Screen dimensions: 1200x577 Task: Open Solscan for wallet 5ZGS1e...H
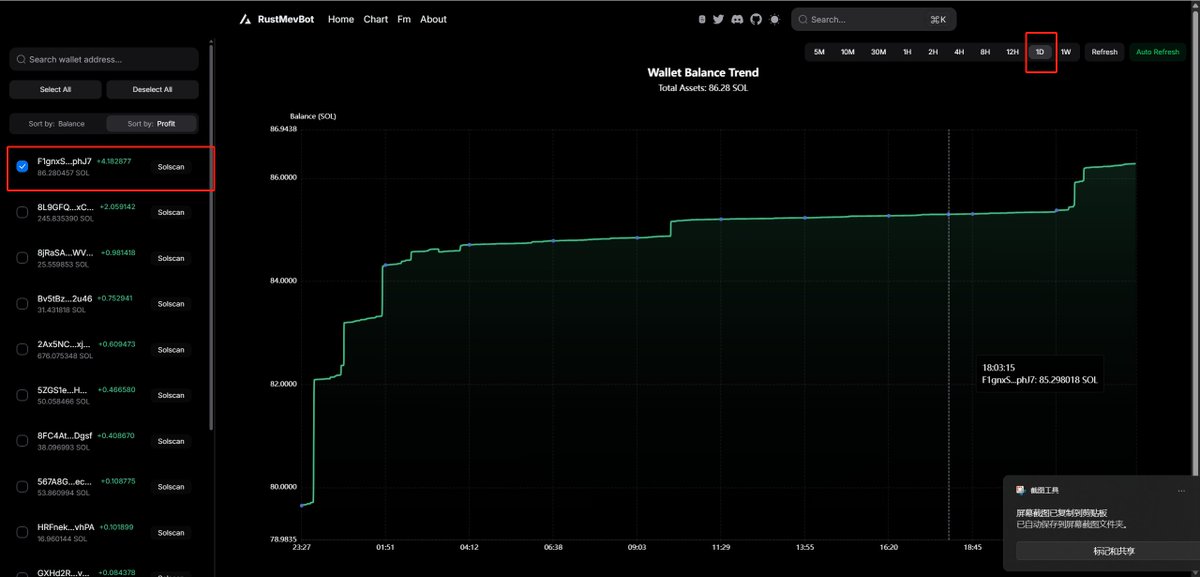click(172, 395)
